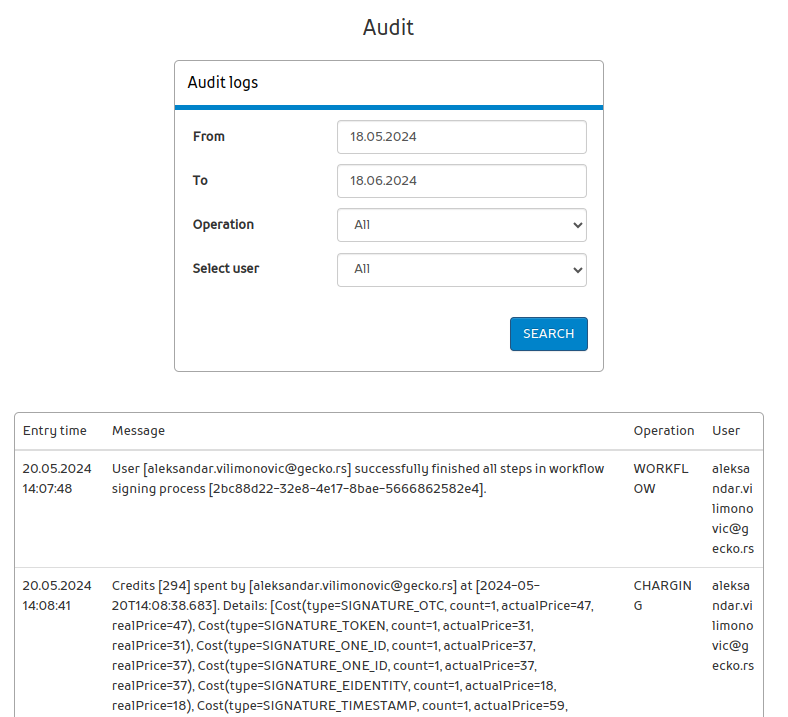Click the Audit logs panel heading
The image size is (788, 717).
[223, 83]
